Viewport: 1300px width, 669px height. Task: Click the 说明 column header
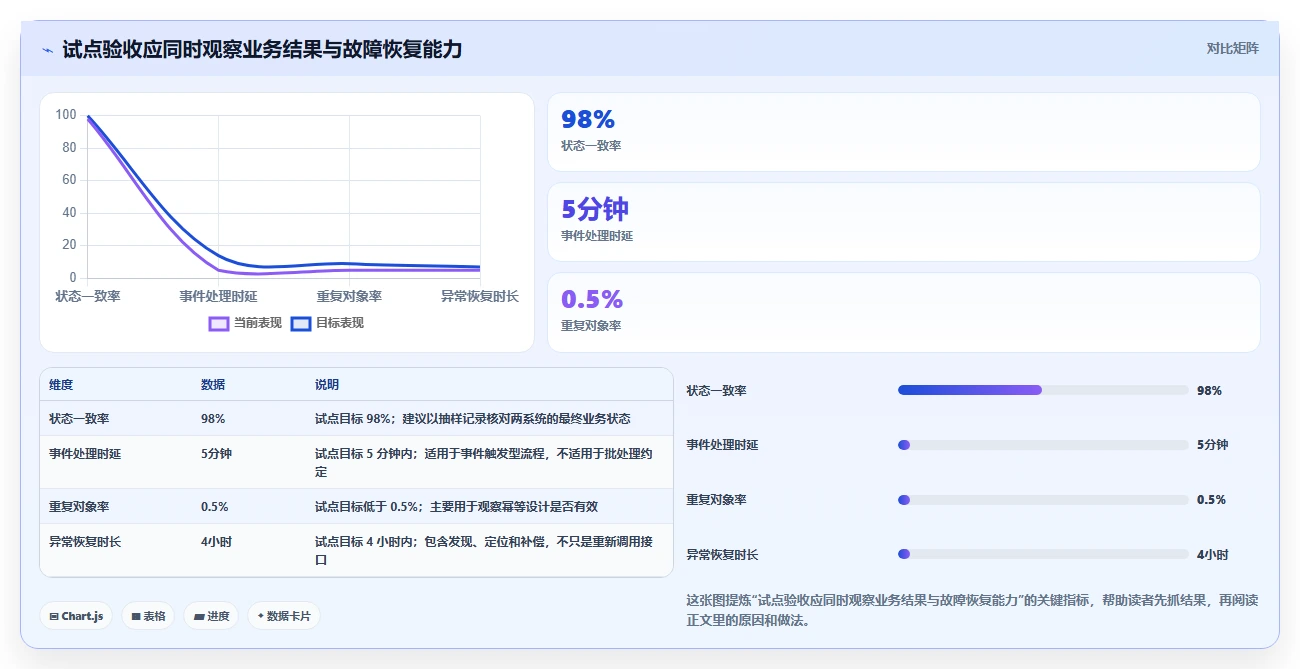coord(327,385)
